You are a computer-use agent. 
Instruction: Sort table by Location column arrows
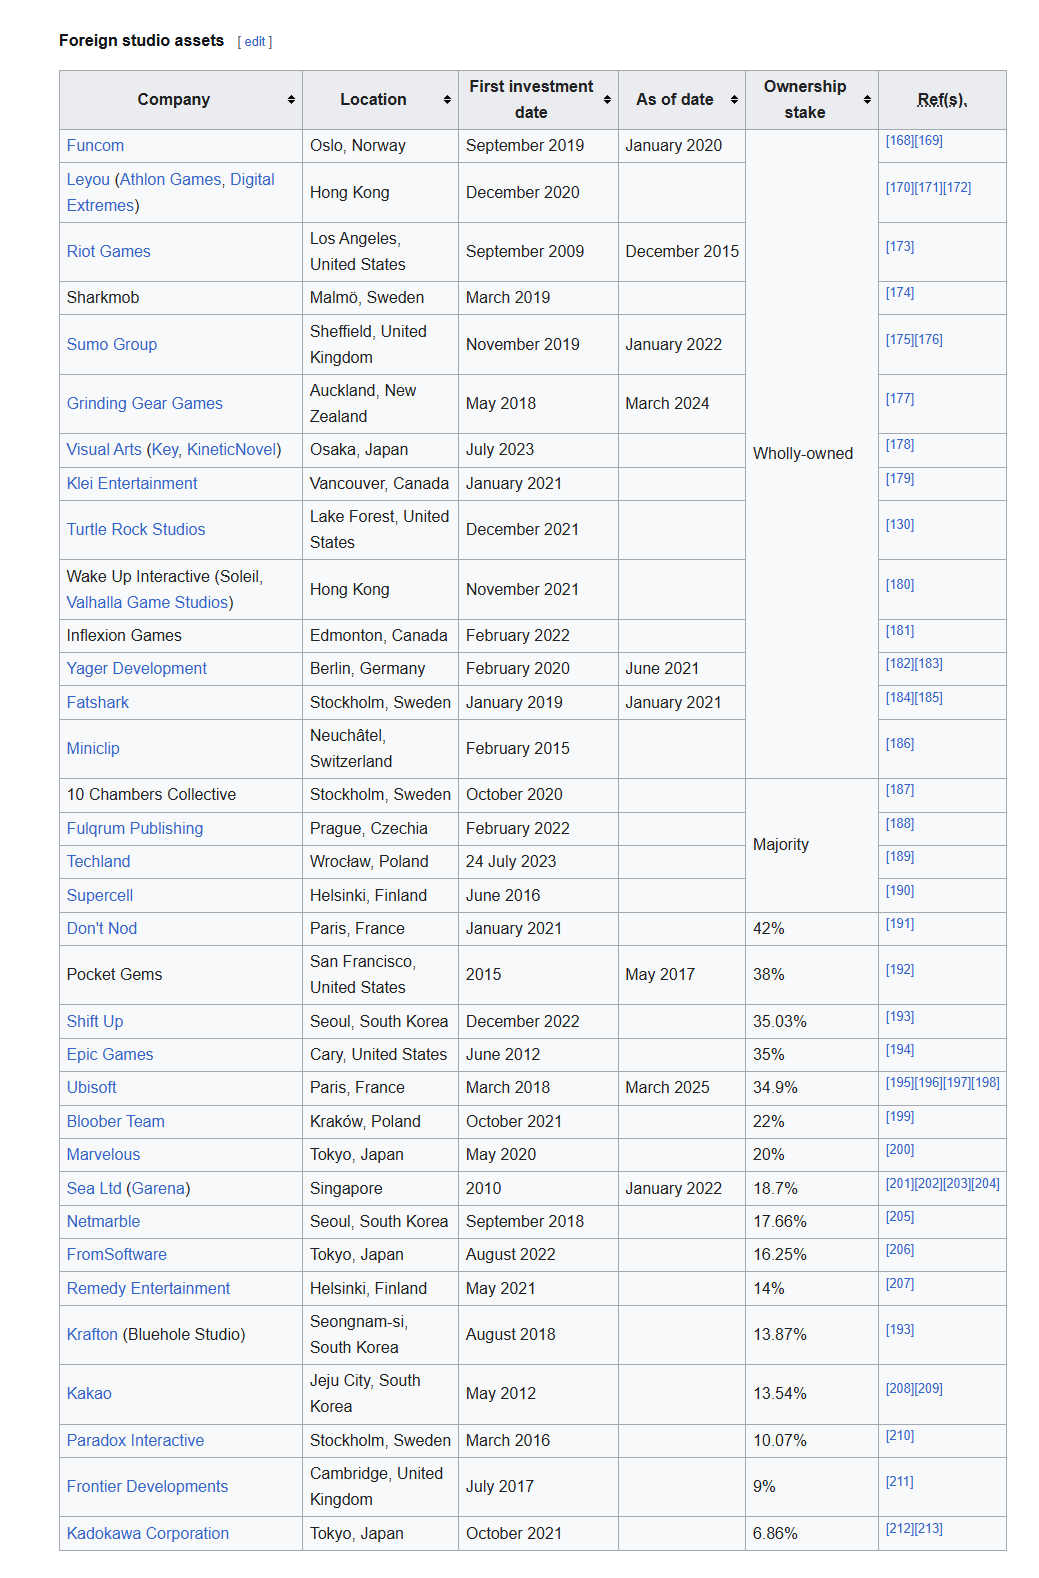pyautogui.click(x=447, y=100)
